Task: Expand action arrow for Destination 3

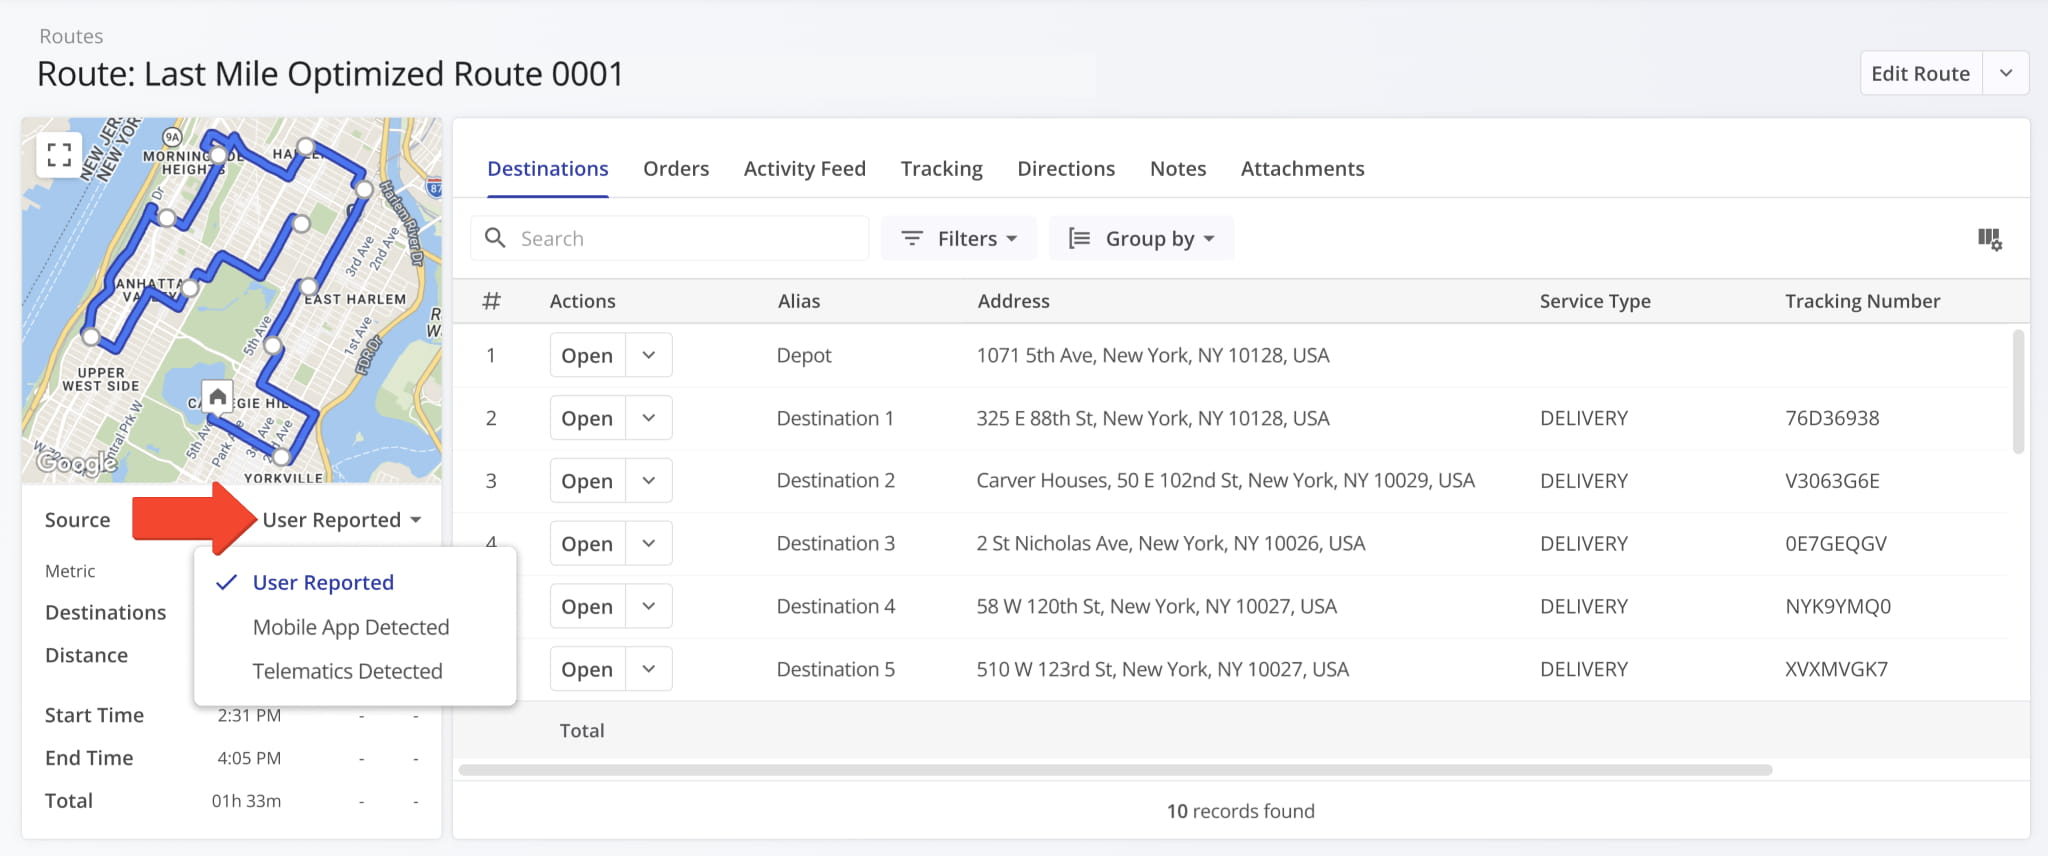Action: [x=649, y=544]
